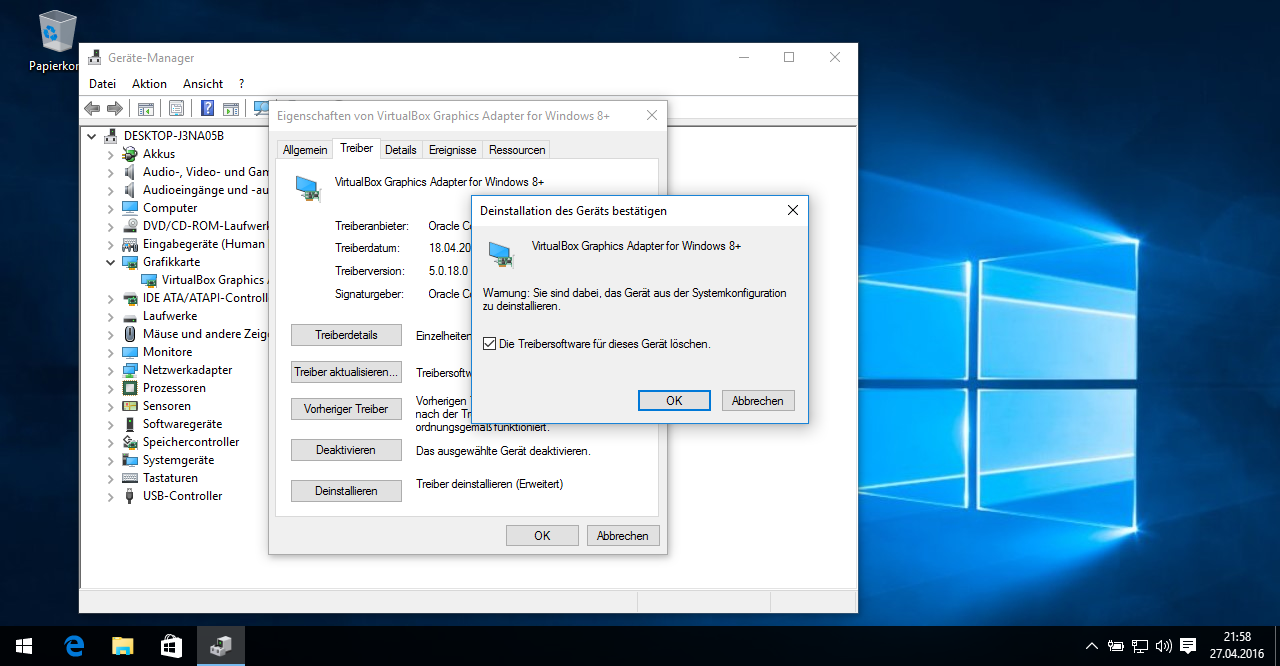This screenshot has height=666, width=1280.
Task: Expand the Akkus tree node
Action: 111,155
